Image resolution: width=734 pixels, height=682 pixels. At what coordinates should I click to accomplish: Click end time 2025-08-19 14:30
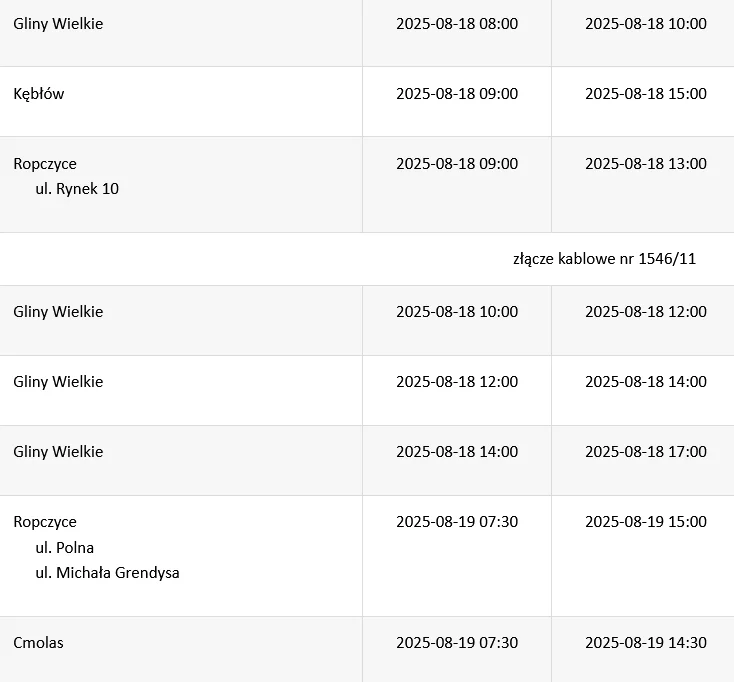[x=646, y=643]
